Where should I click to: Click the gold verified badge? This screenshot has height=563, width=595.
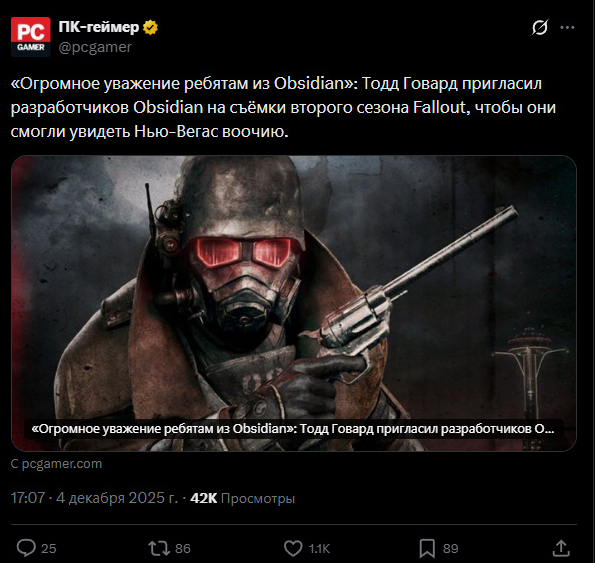click(150, 27)
